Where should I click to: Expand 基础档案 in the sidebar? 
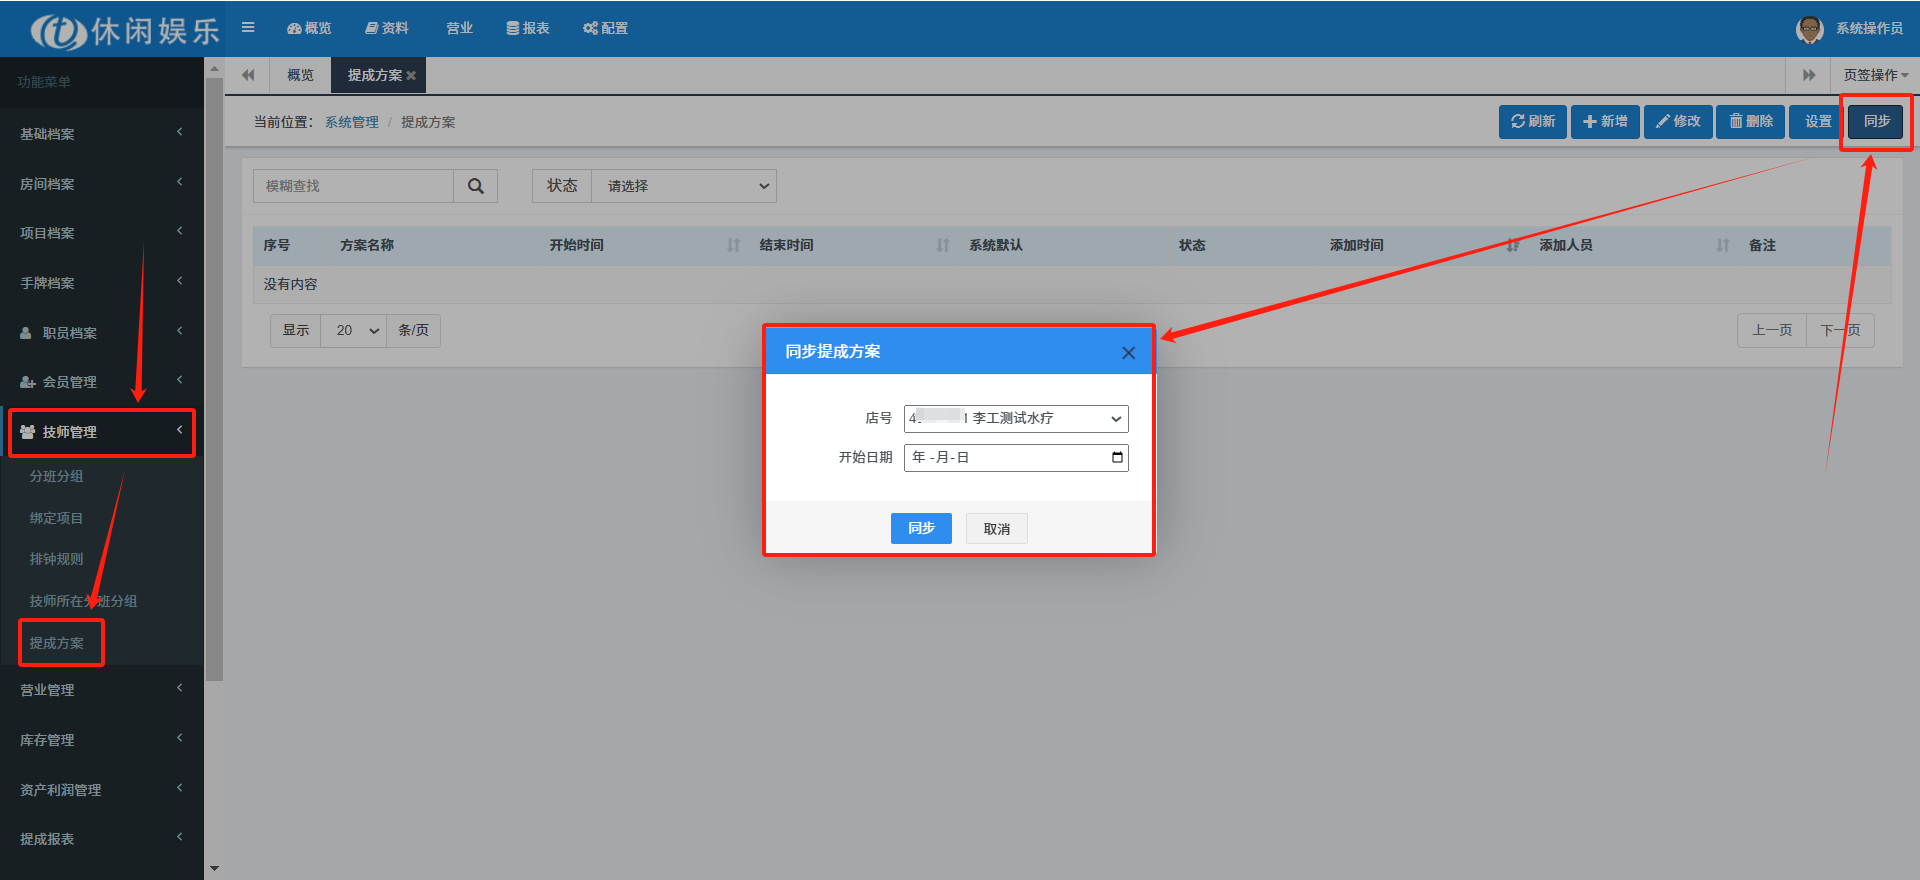click(x=100, y=134)
